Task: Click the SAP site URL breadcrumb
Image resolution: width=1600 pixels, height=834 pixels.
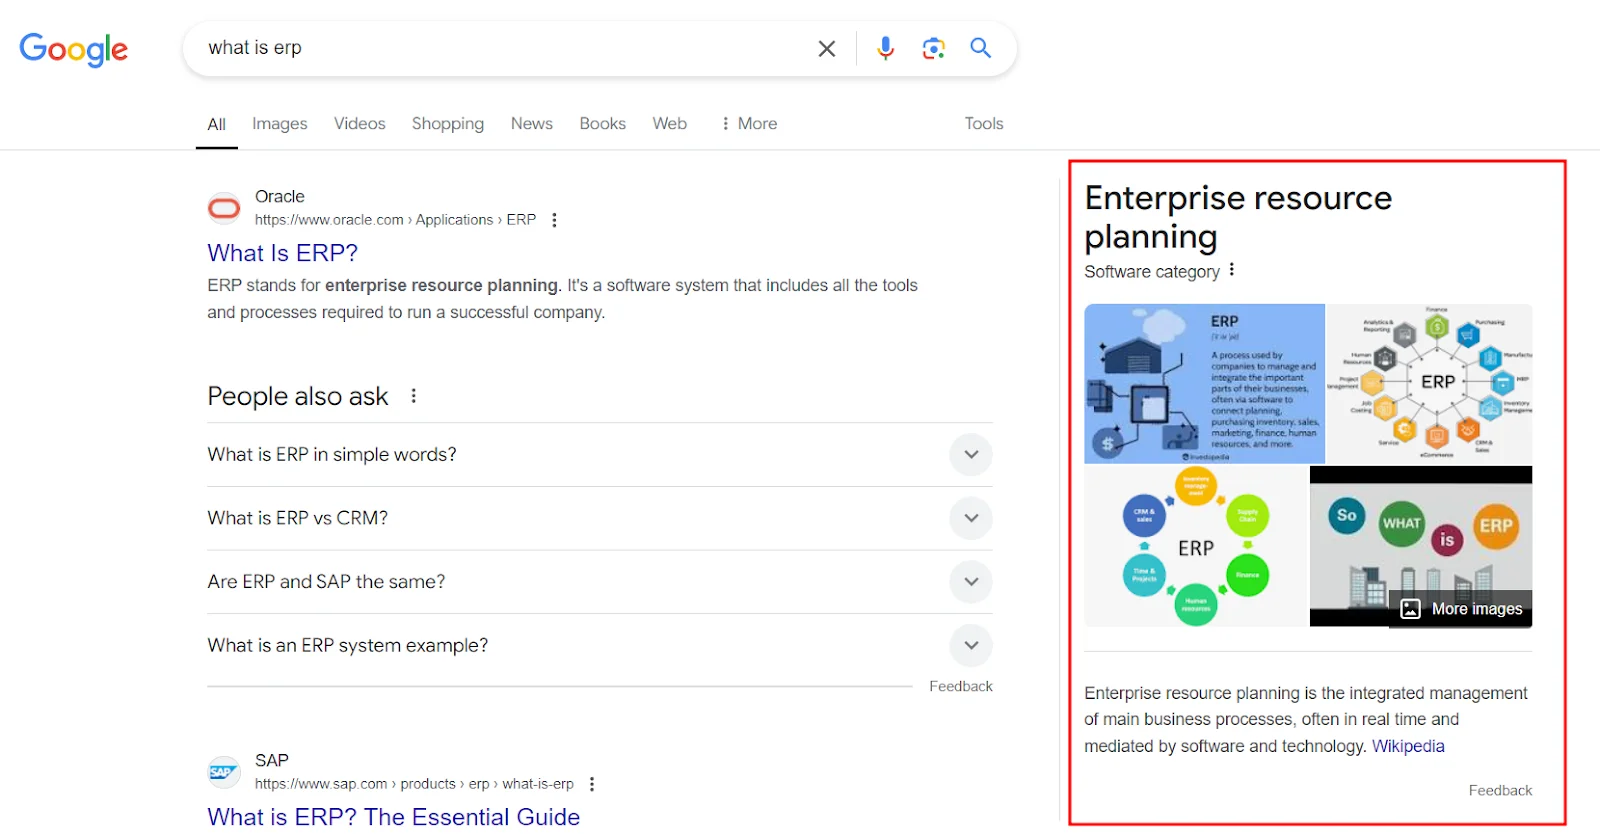Action: (x=414, y=784)
